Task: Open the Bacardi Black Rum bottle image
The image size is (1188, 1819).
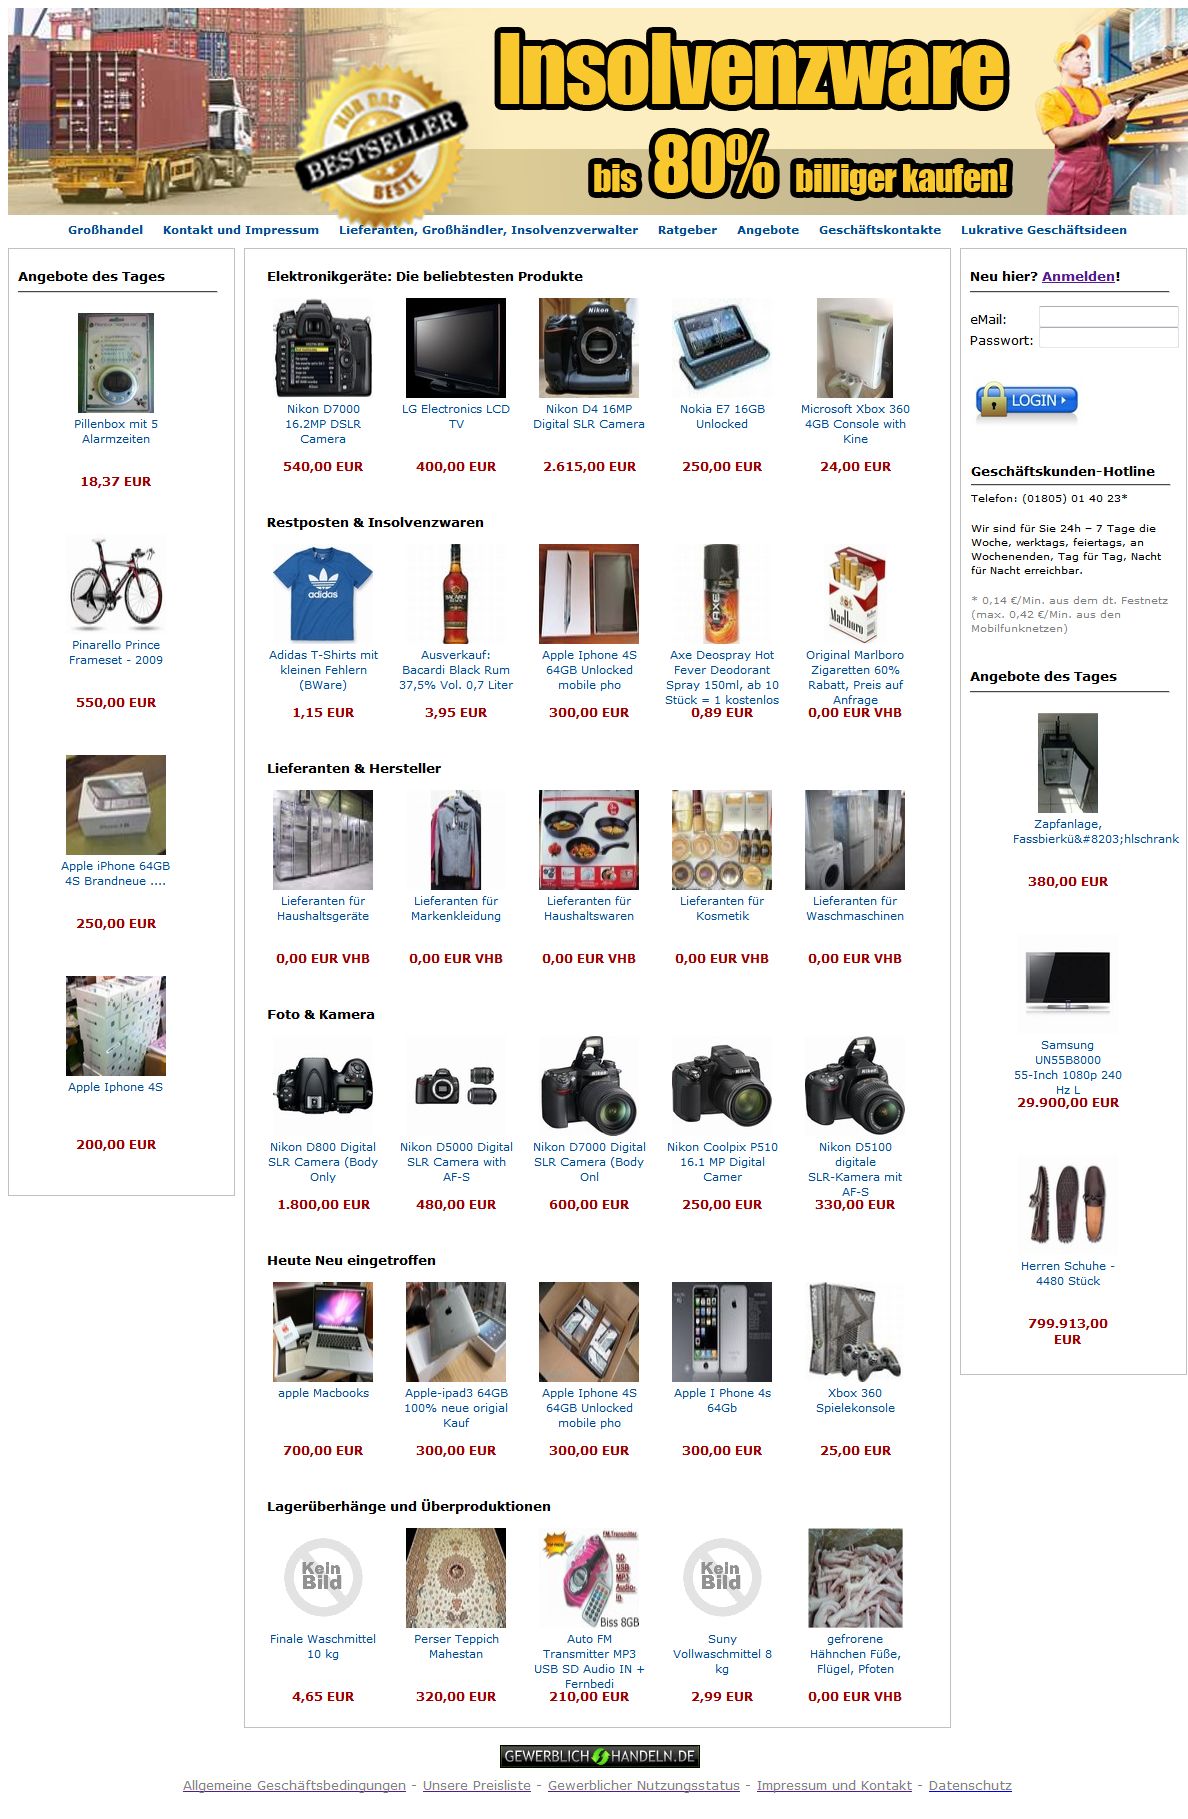Action: pyautogui.click(x=456, y=594)
